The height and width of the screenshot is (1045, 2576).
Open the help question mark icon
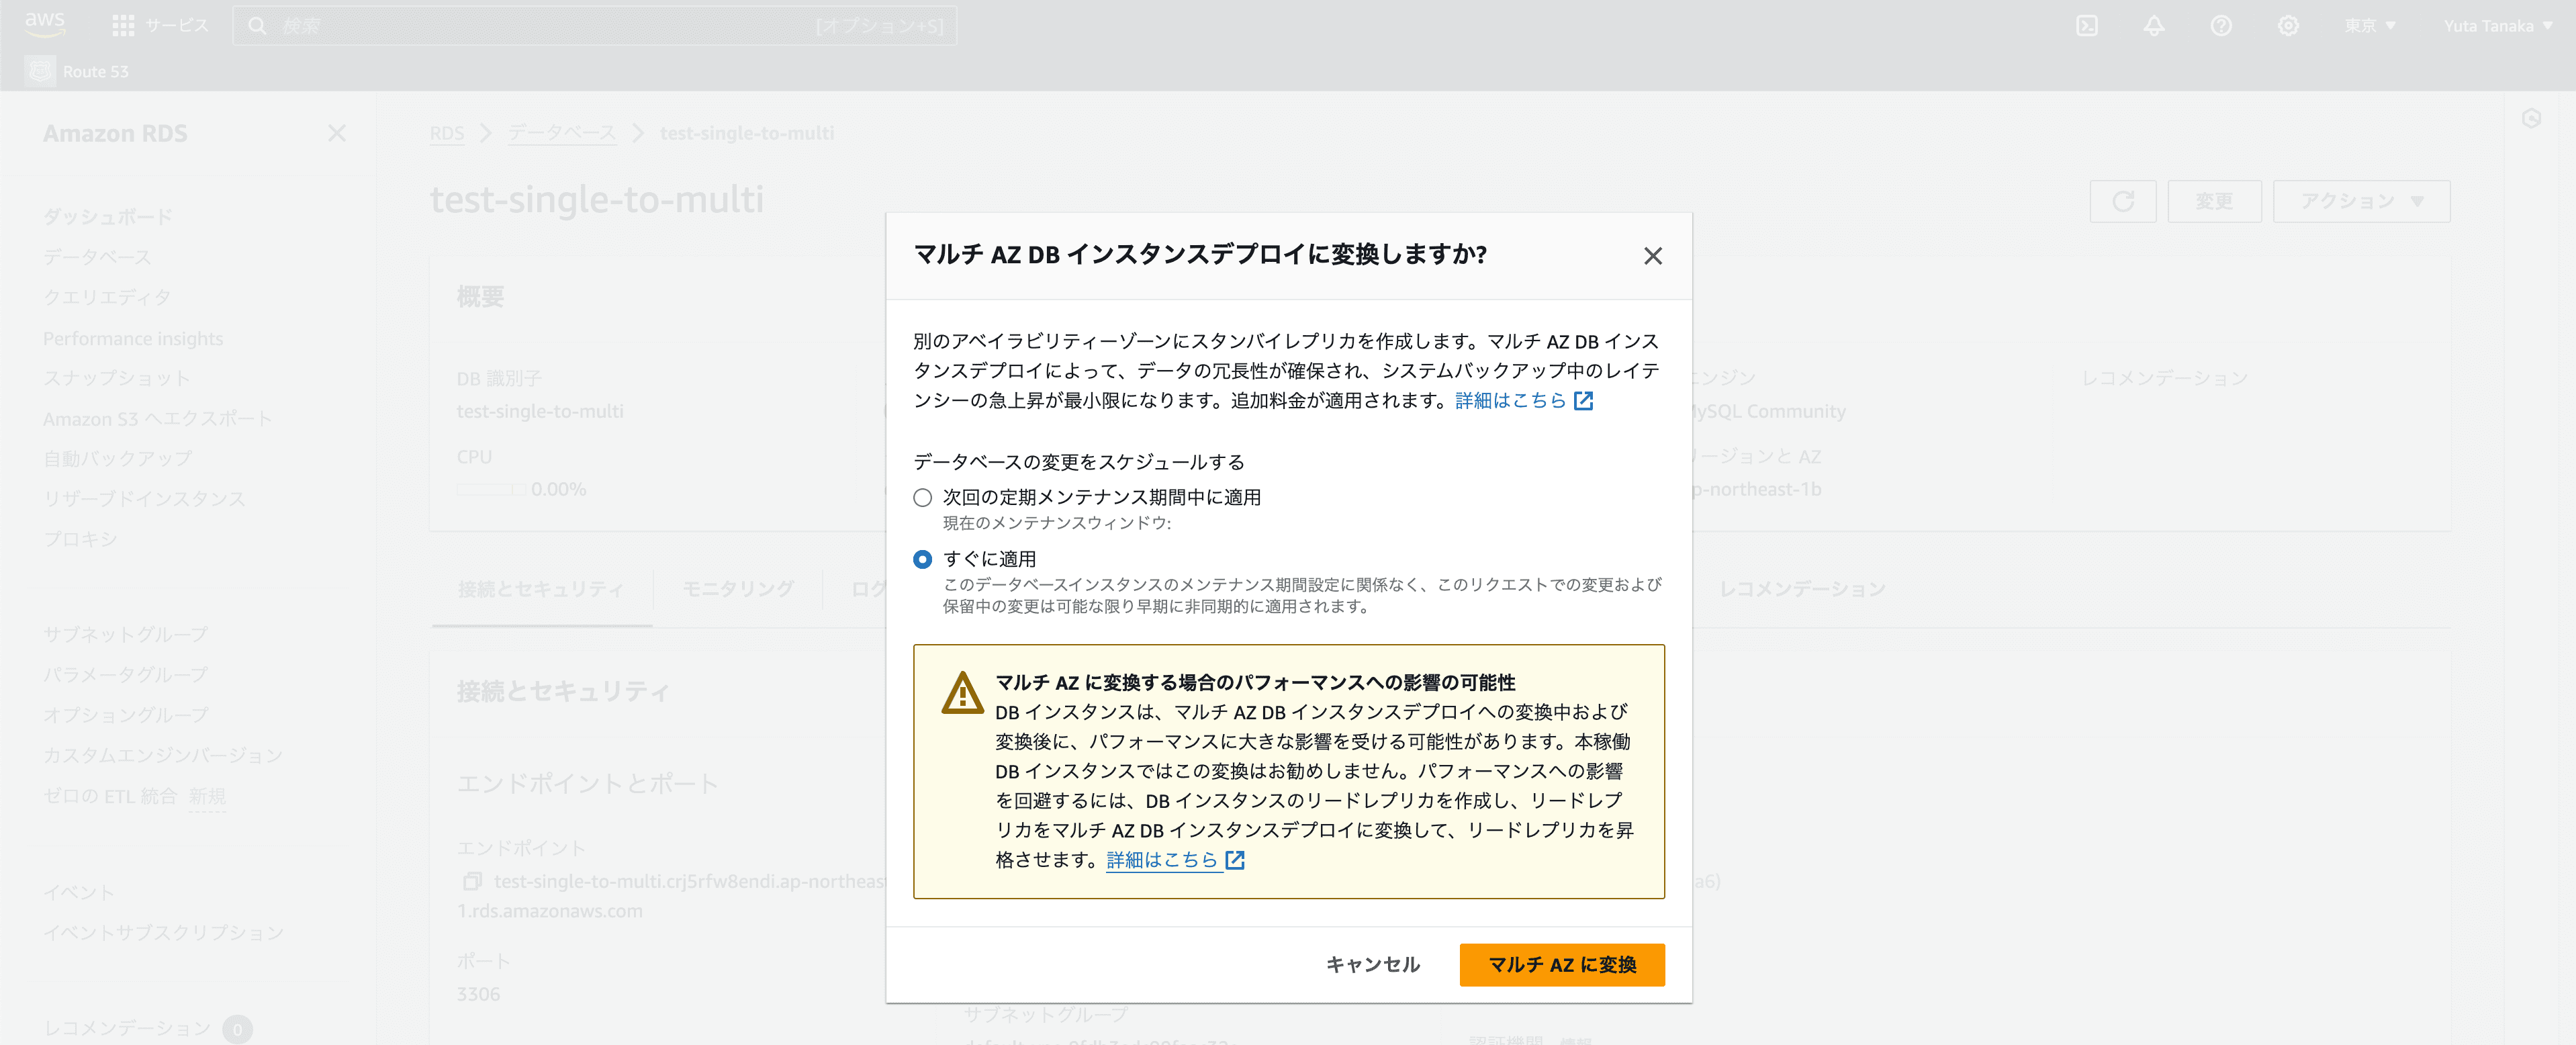point(2221,26)
